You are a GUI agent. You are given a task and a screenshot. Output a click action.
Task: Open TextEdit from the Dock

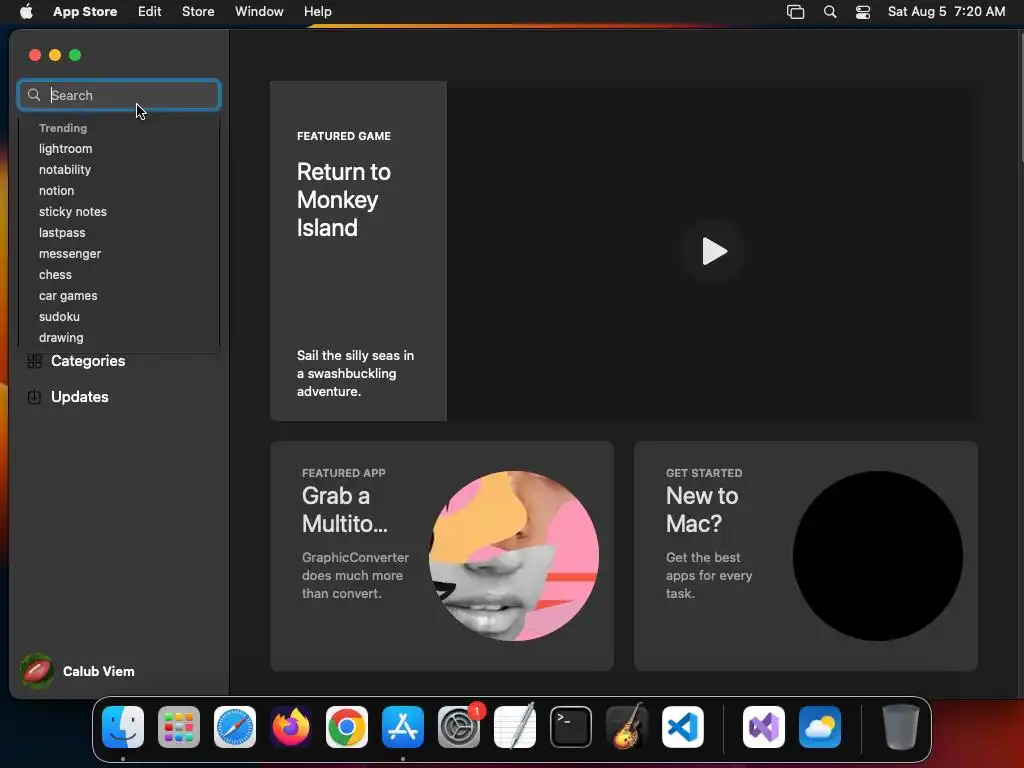point(515,727)
